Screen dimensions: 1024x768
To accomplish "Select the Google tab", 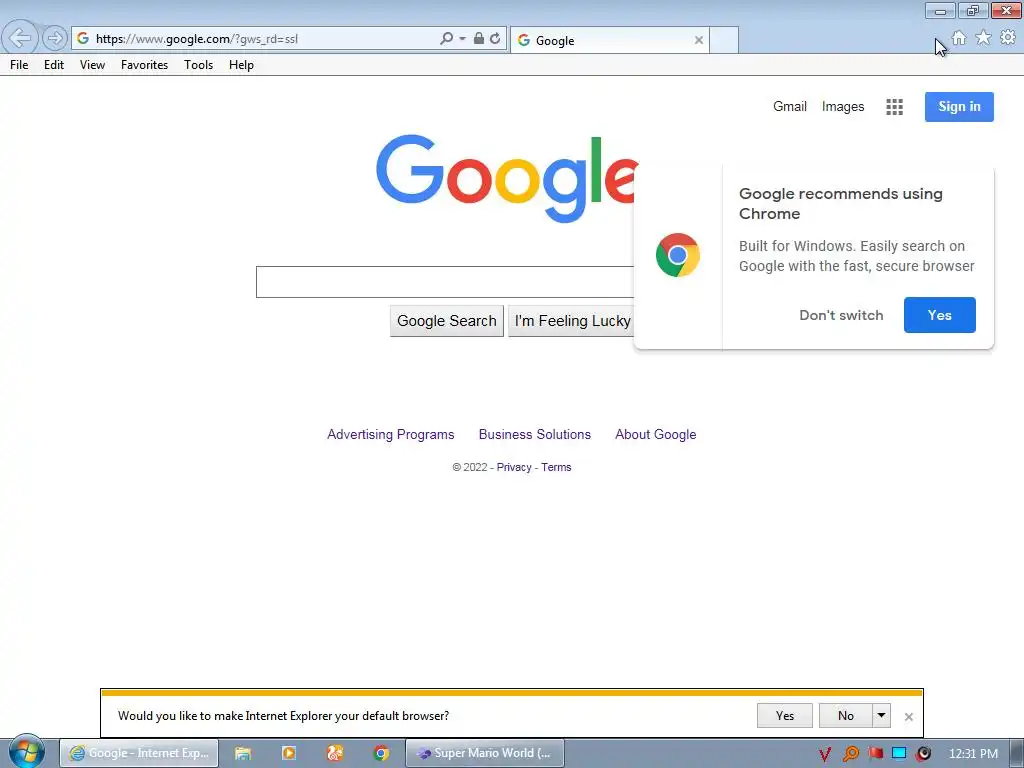I will [609, 40].
